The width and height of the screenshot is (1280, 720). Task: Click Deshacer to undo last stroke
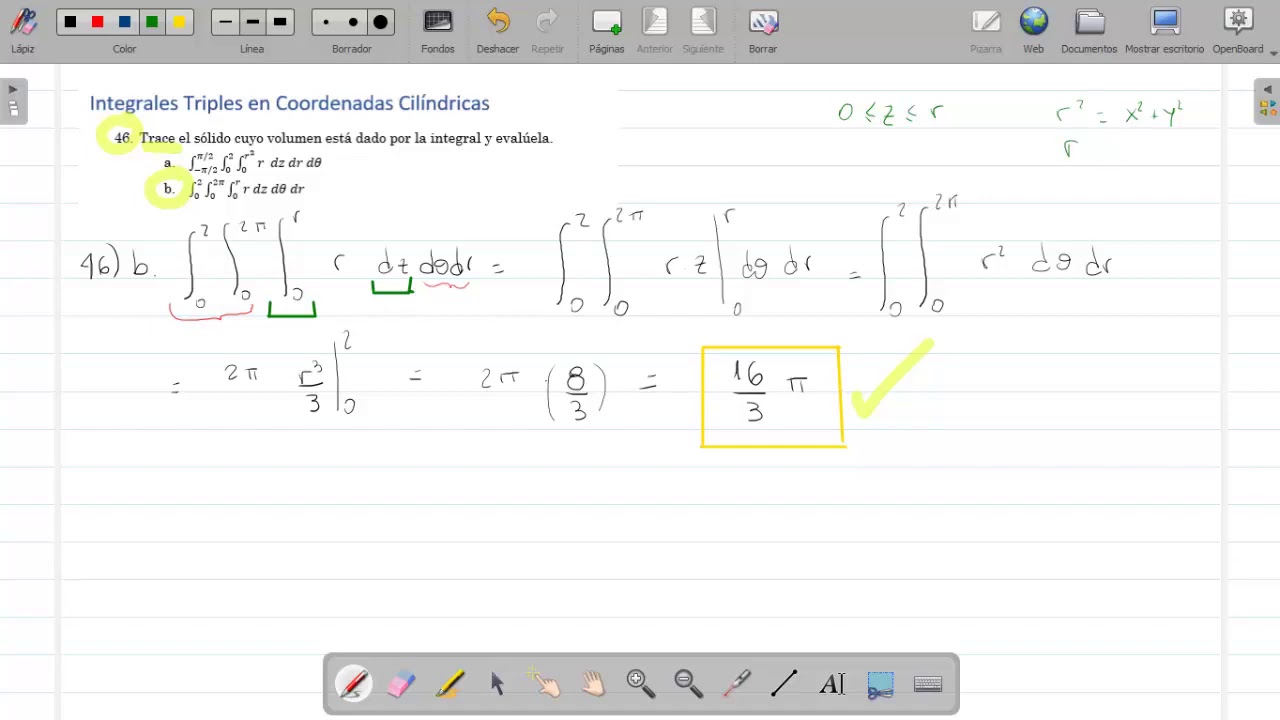click(498, 30)
